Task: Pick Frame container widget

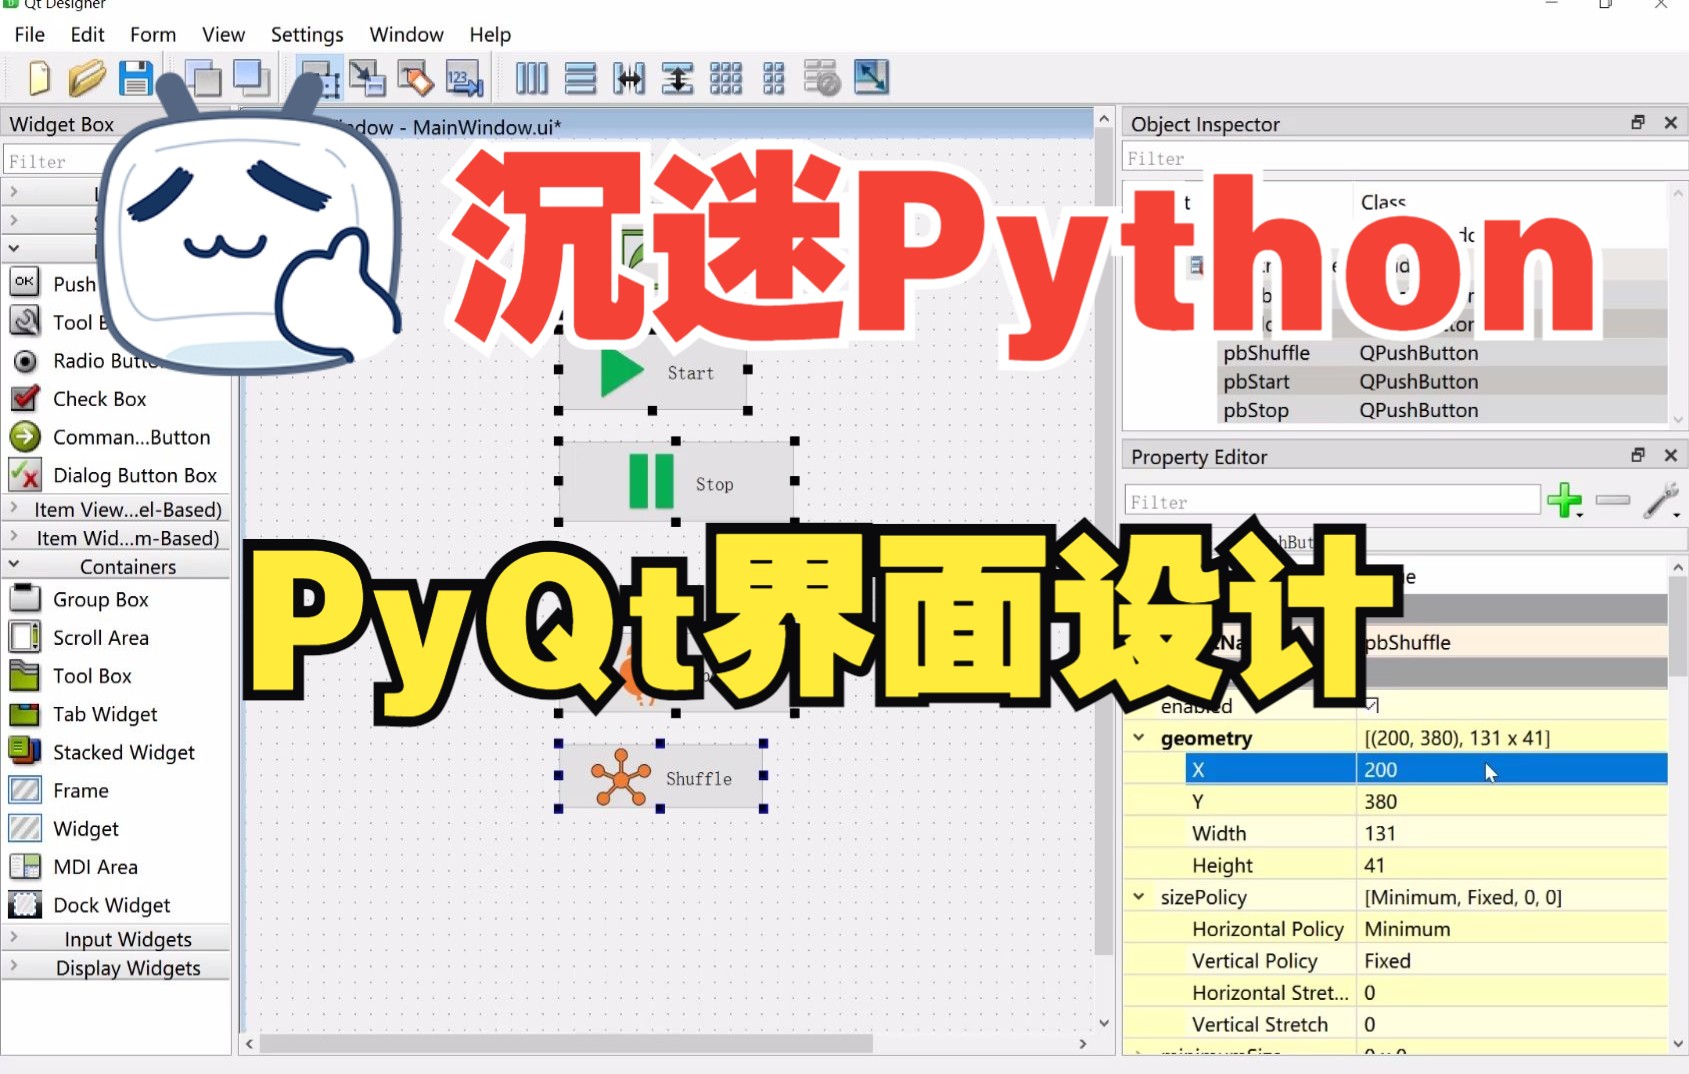Action: coord(80,790)
